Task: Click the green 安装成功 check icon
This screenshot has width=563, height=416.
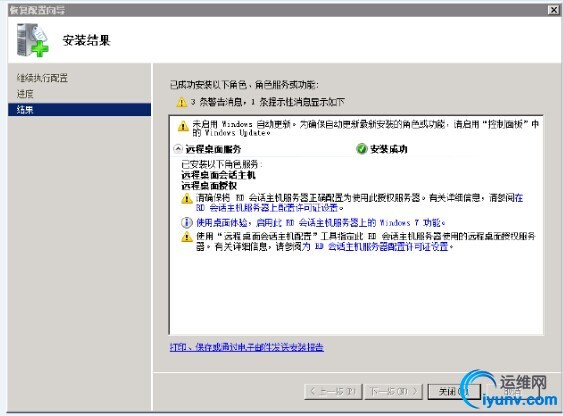Action: pos(362,149)
